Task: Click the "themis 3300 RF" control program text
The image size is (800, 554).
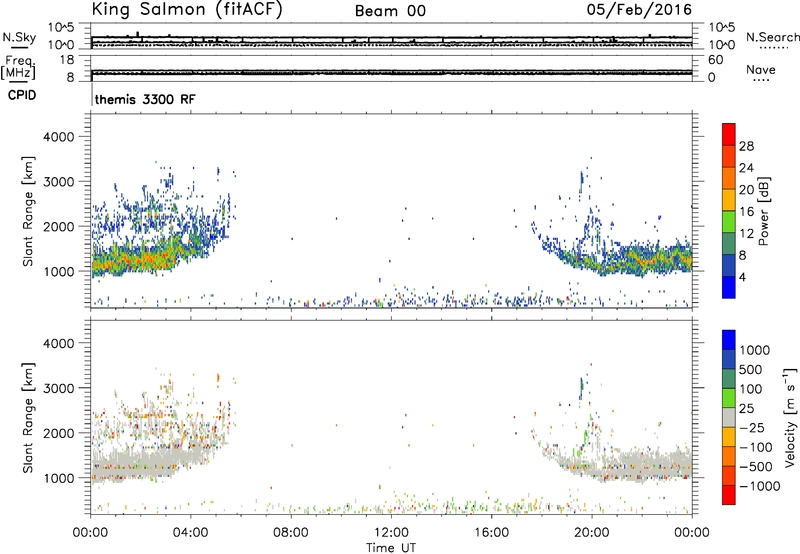Action: click(x=145, y=99)
